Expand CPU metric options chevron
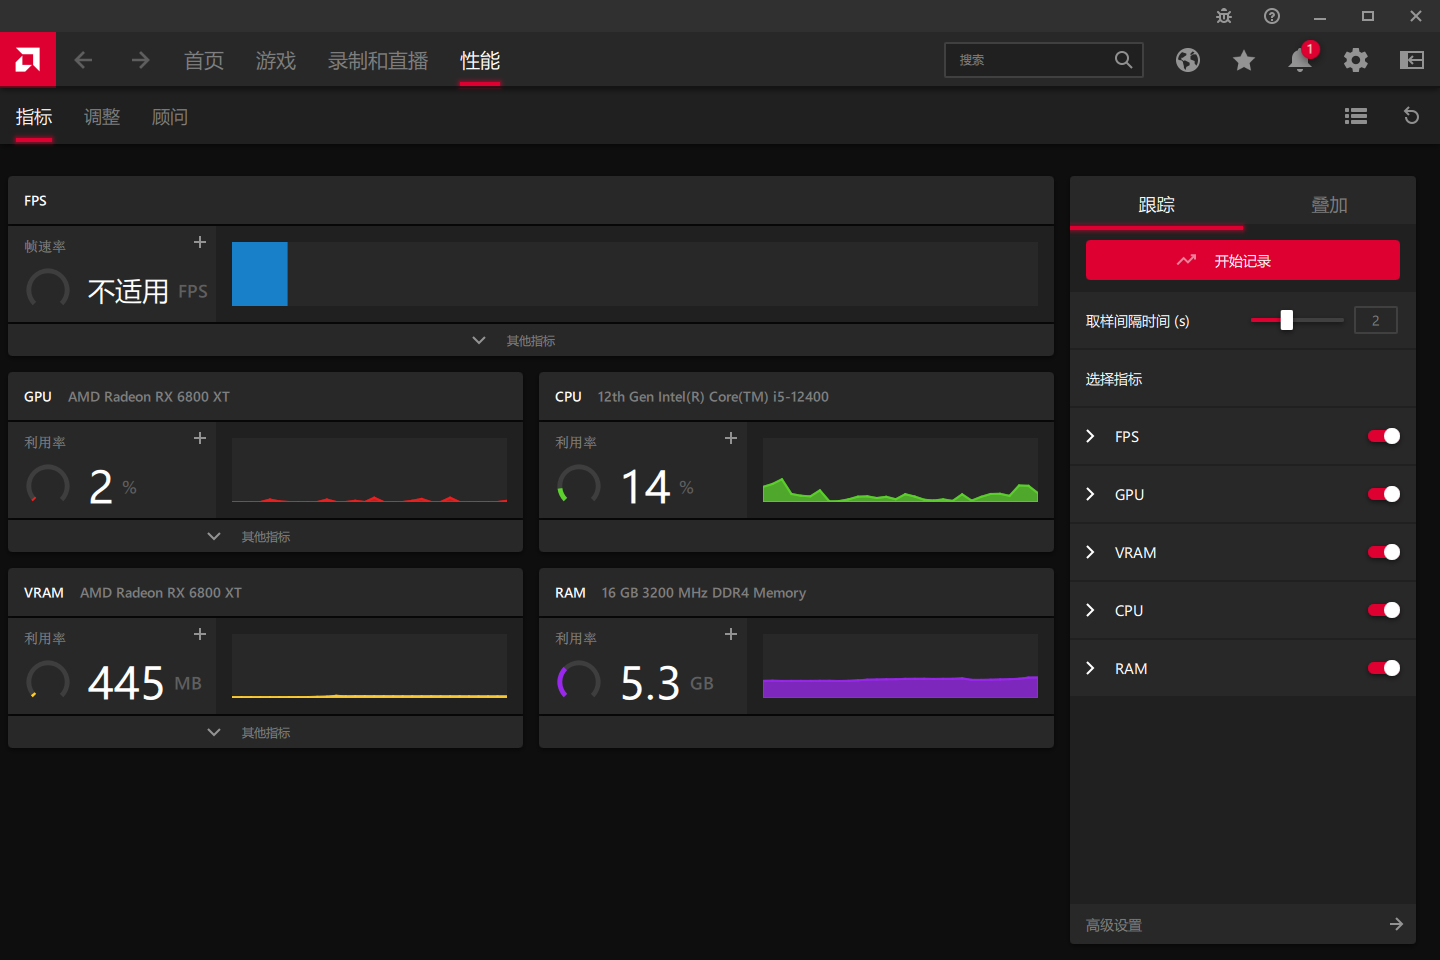The height and width of the screenshot is (960, 1440). (1091, 610)
